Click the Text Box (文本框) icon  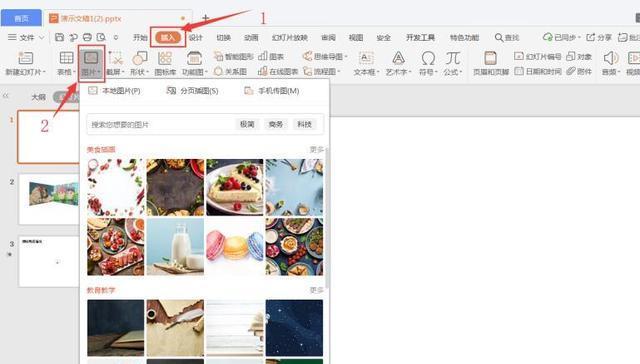point(365,58)
